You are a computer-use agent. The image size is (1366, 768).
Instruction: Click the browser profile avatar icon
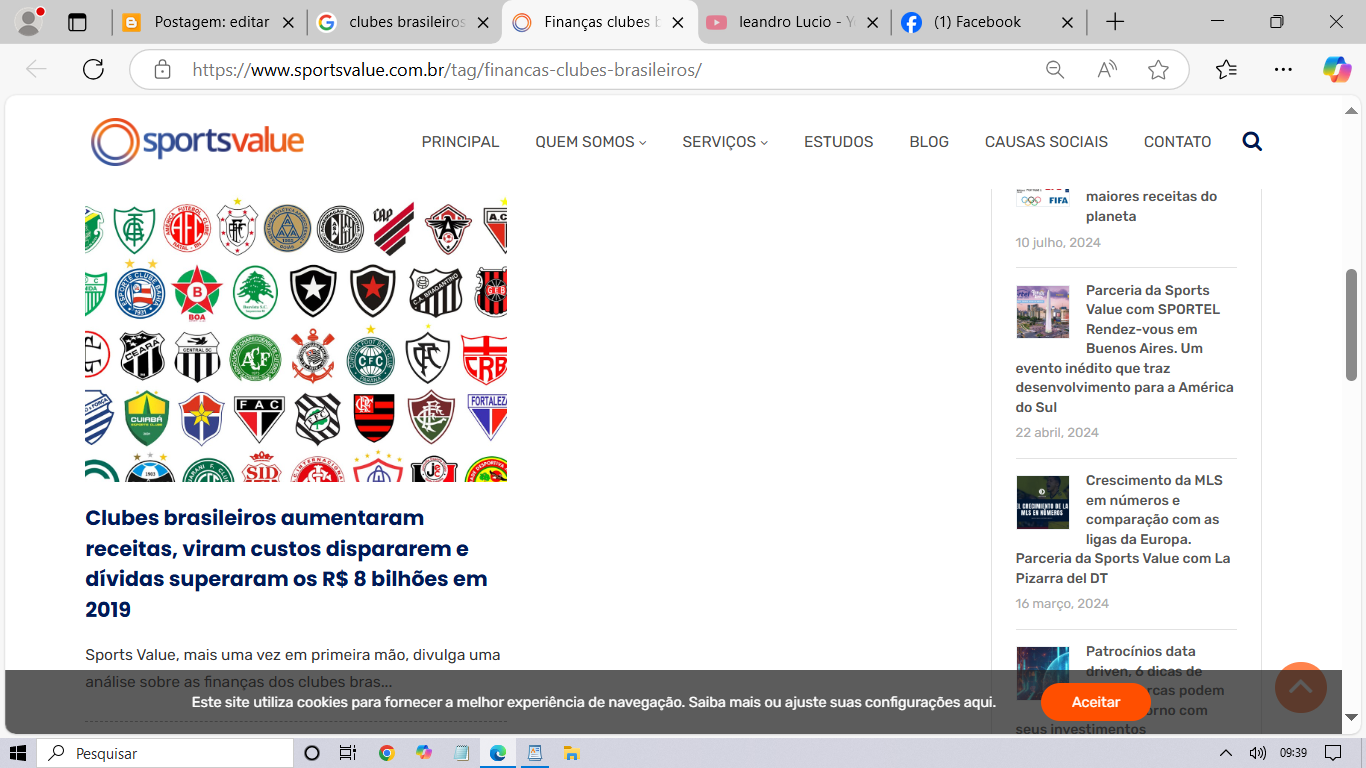coord(30,21)
